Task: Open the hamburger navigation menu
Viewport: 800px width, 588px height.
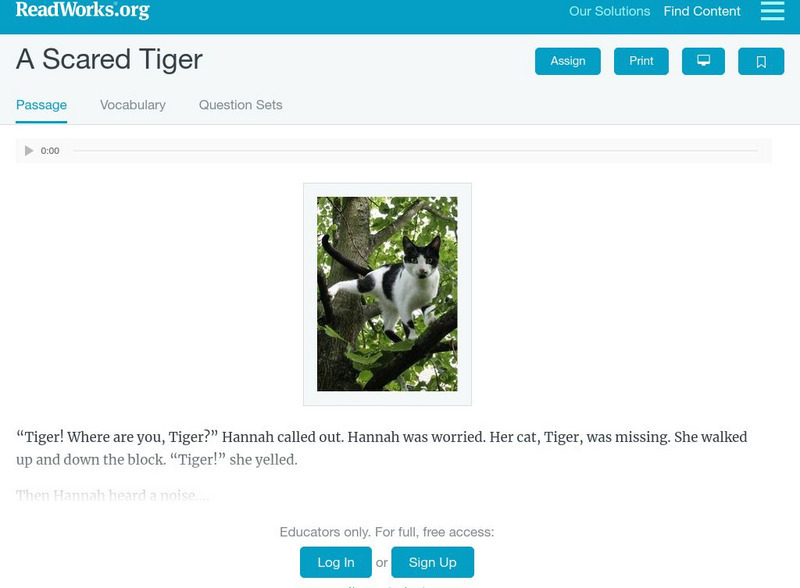Action: [771, 11]
